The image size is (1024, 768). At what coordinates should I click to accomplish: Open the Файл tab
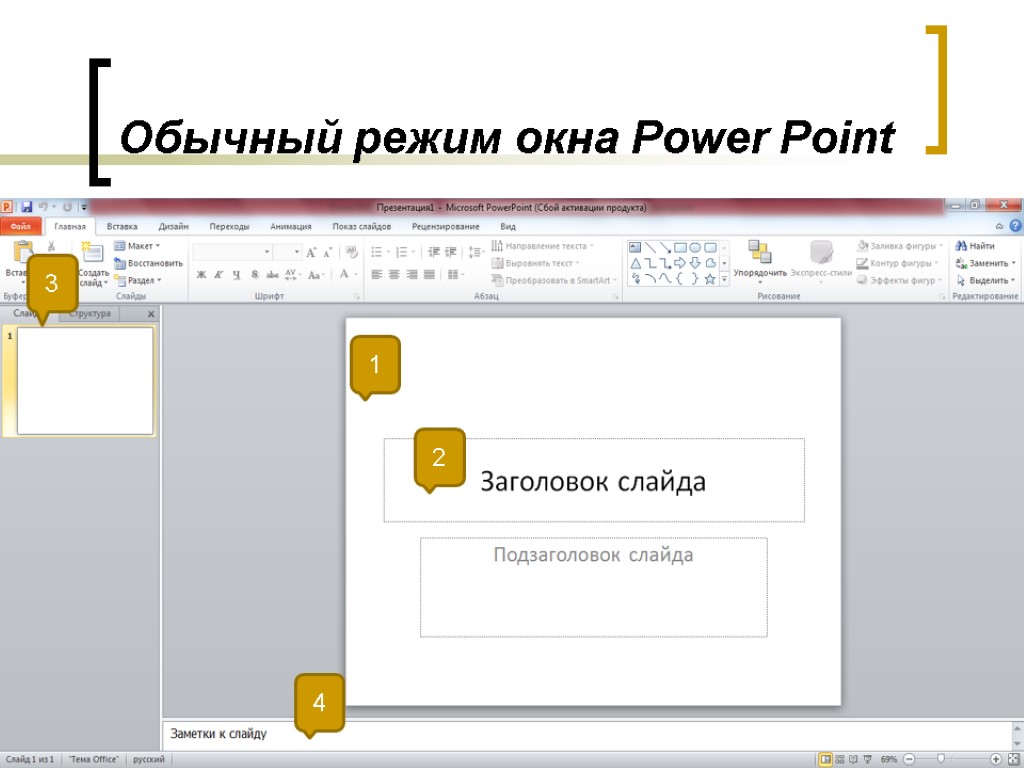21,227
